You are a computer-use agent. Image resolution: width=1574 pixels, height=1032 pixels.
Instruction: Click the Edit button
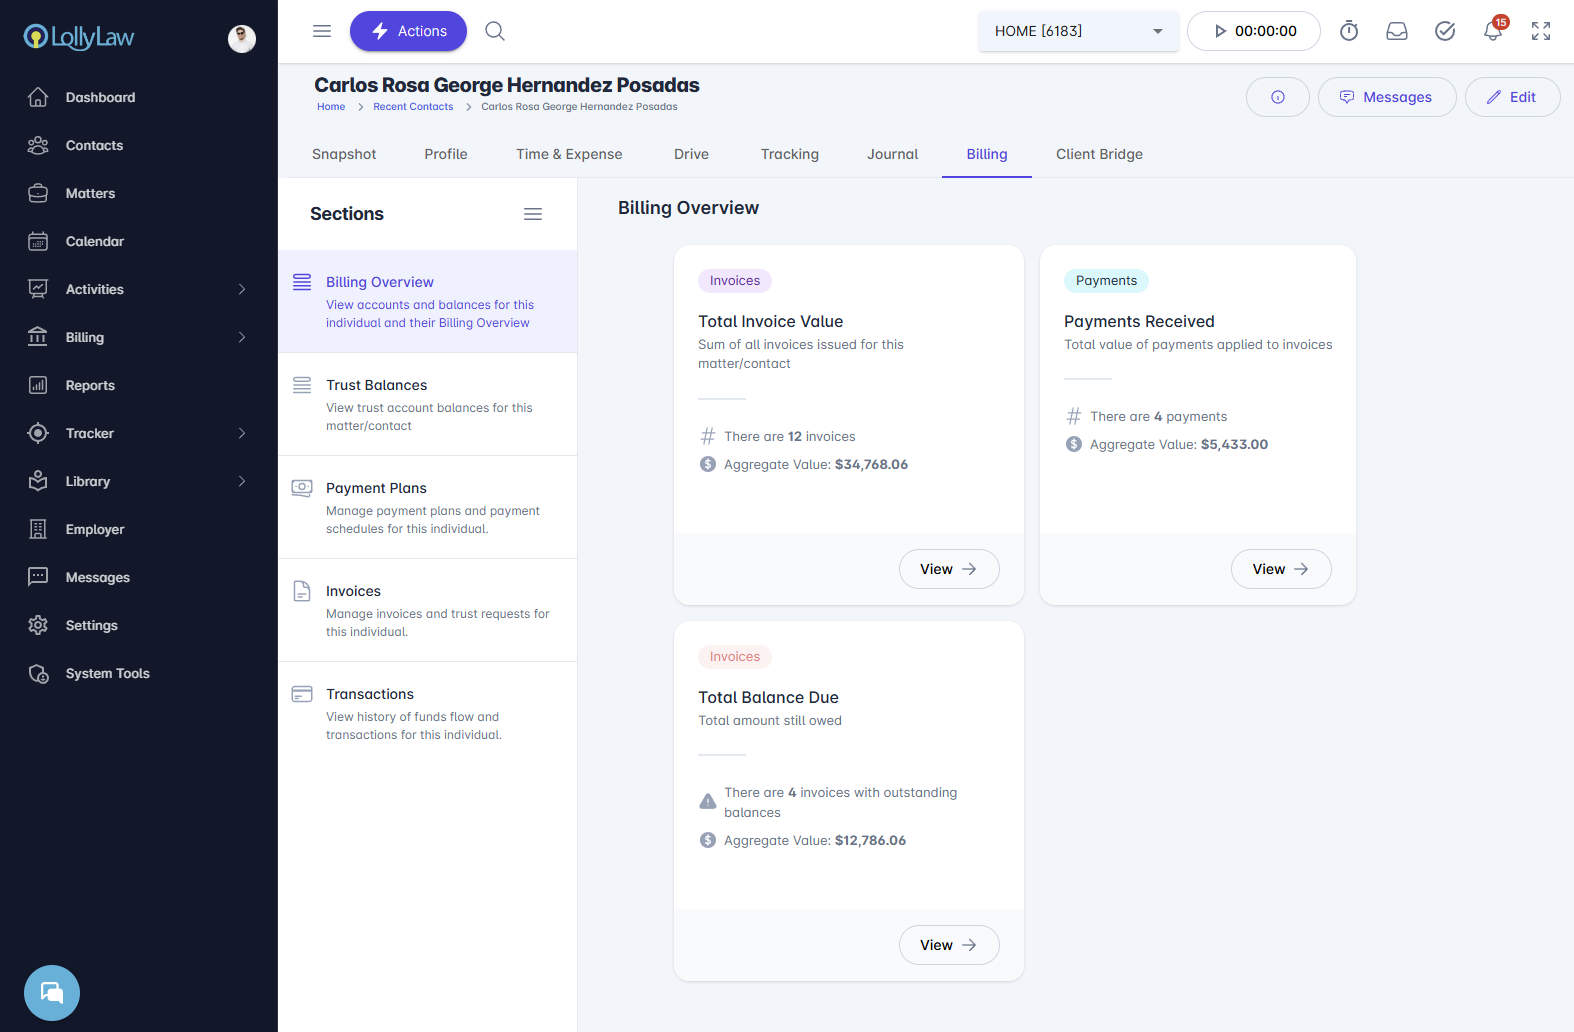[1512, 97]
